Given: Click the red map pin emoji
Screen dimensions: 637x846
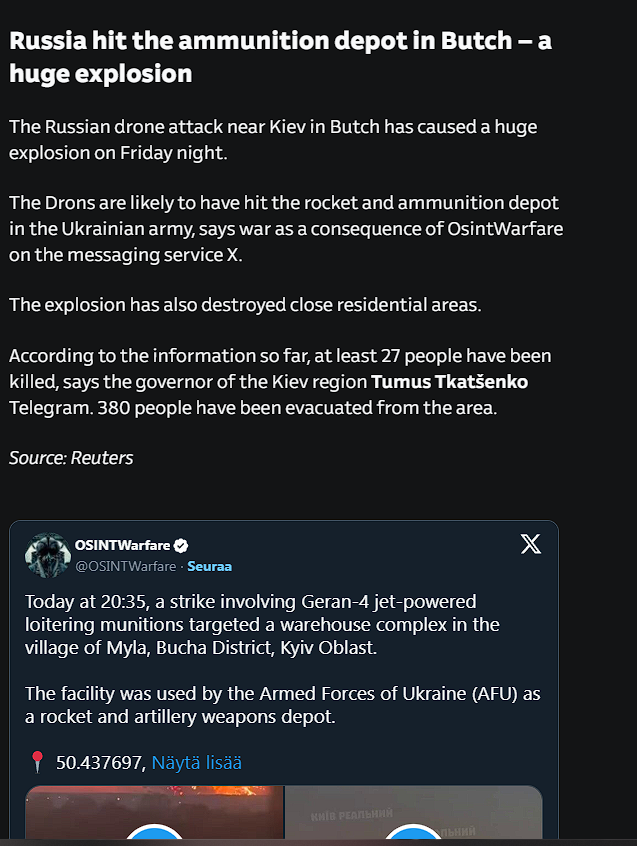Looking at the screenshot, I should point(37,762).
